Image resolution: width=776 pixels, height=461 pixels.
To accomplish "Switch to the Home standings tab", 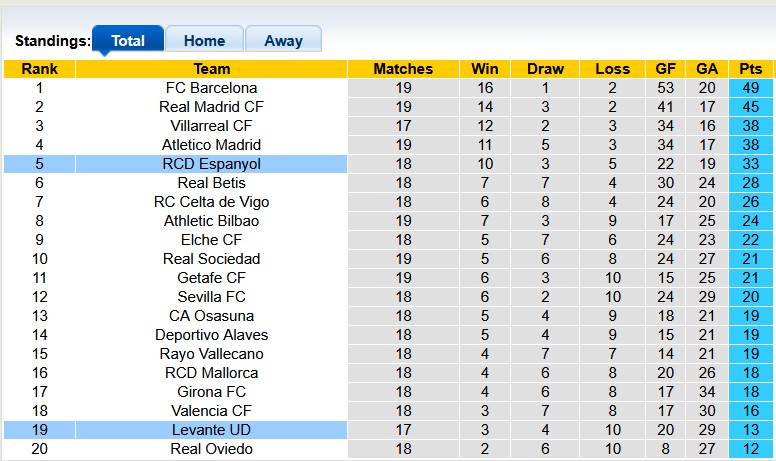I will (x=204, y=41).
